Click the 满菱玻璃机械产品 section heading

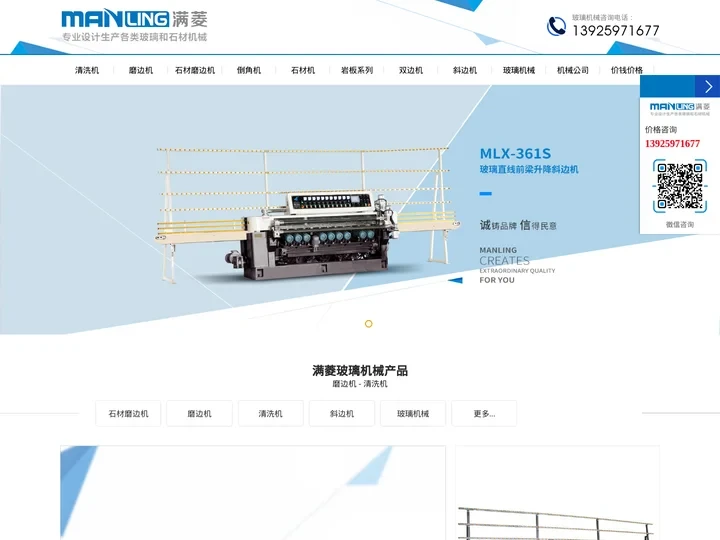(360, 371)
